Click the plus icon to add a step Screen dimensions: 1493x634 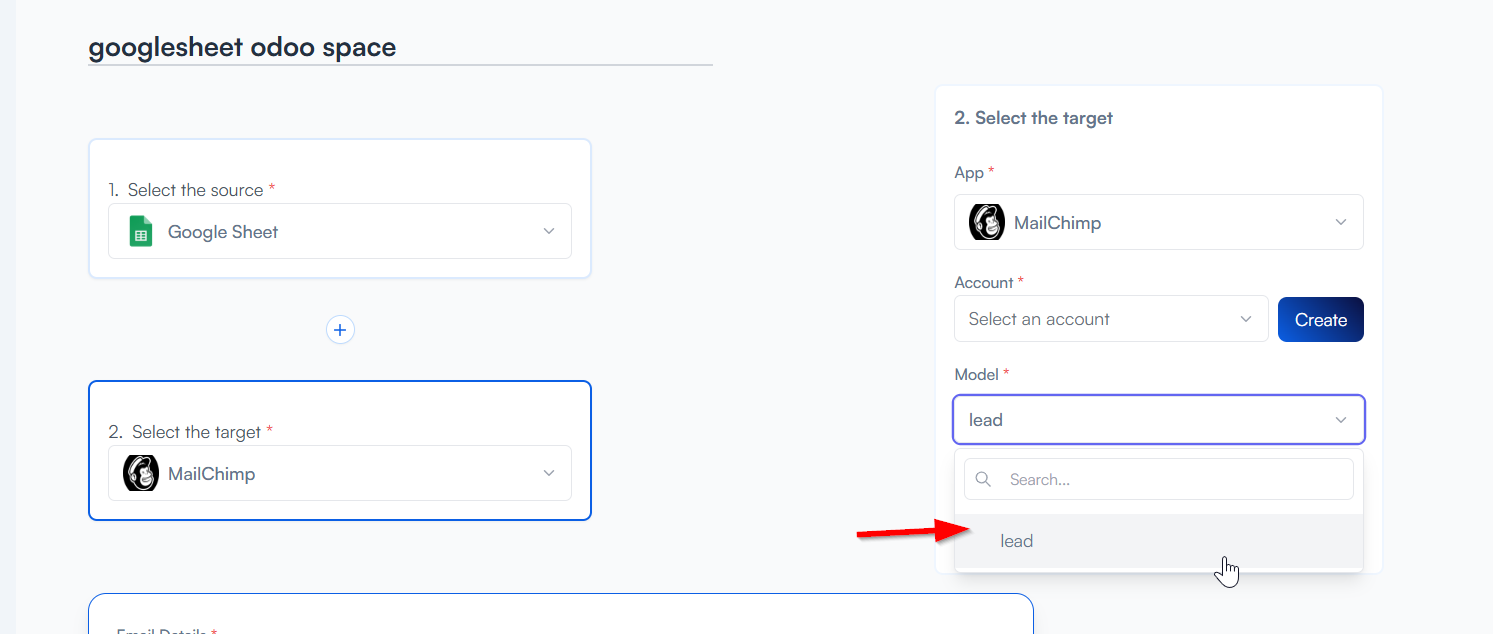click(340, 329)
